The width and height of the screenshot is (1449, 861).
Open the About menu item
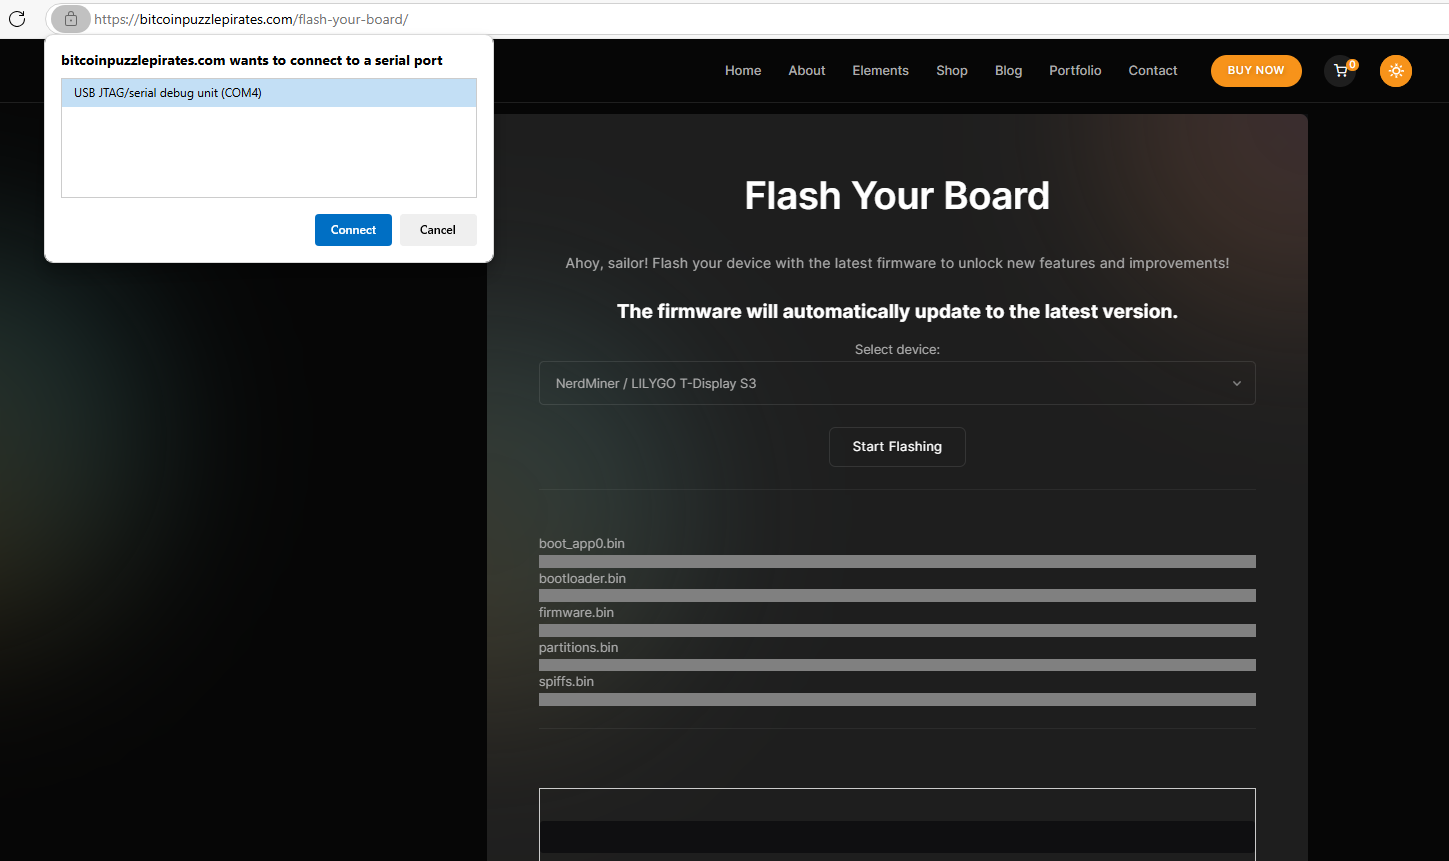click(806, 71)
